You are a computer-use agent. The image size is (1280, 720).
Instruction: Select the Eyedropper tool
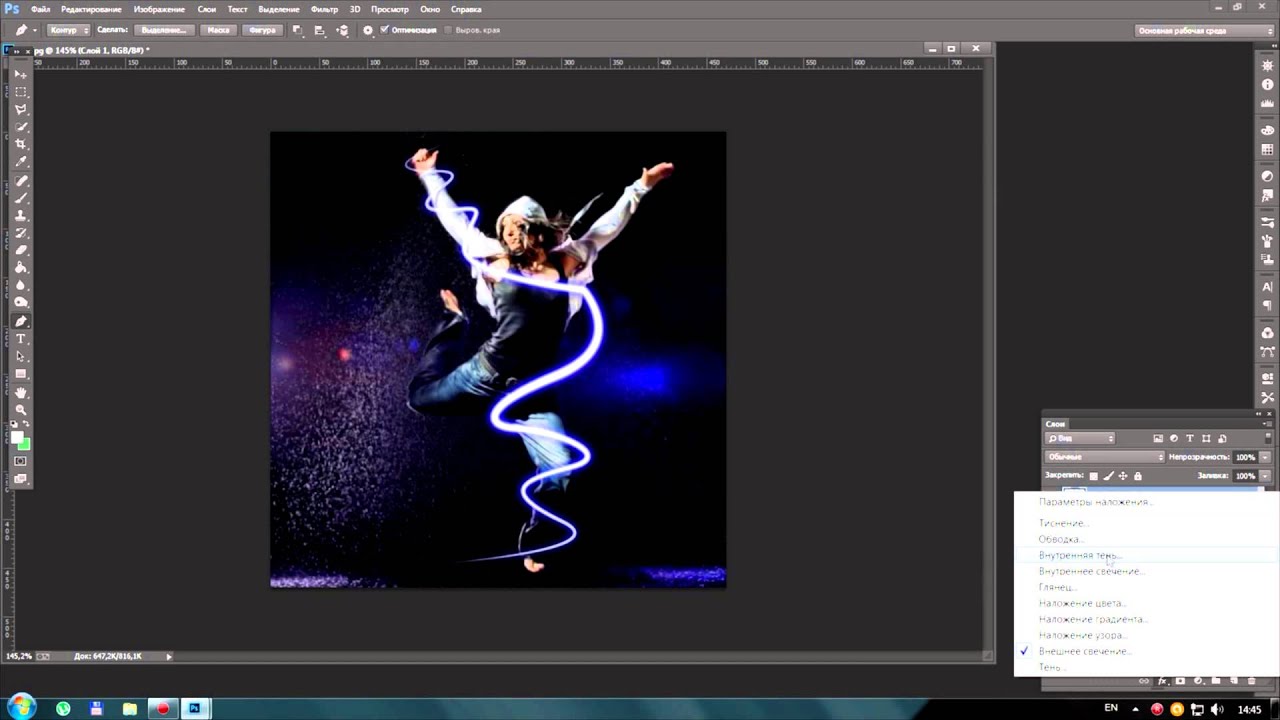tap(21, 161)
